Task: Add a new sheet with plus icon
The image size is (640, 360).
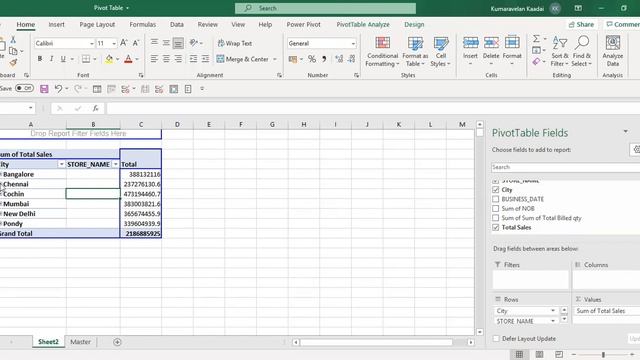Action: coord(117,342)
